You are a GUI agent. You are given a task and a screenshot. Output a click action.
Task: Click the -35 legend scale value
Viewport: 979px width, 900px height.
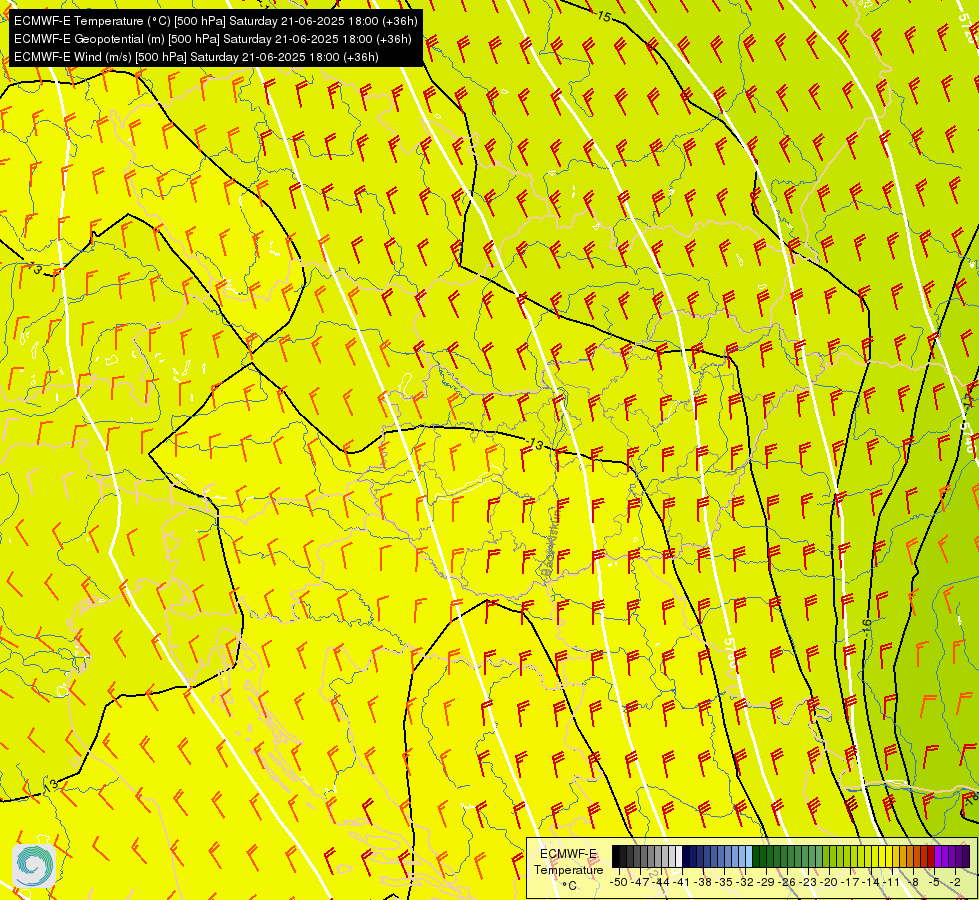(724, 882)
